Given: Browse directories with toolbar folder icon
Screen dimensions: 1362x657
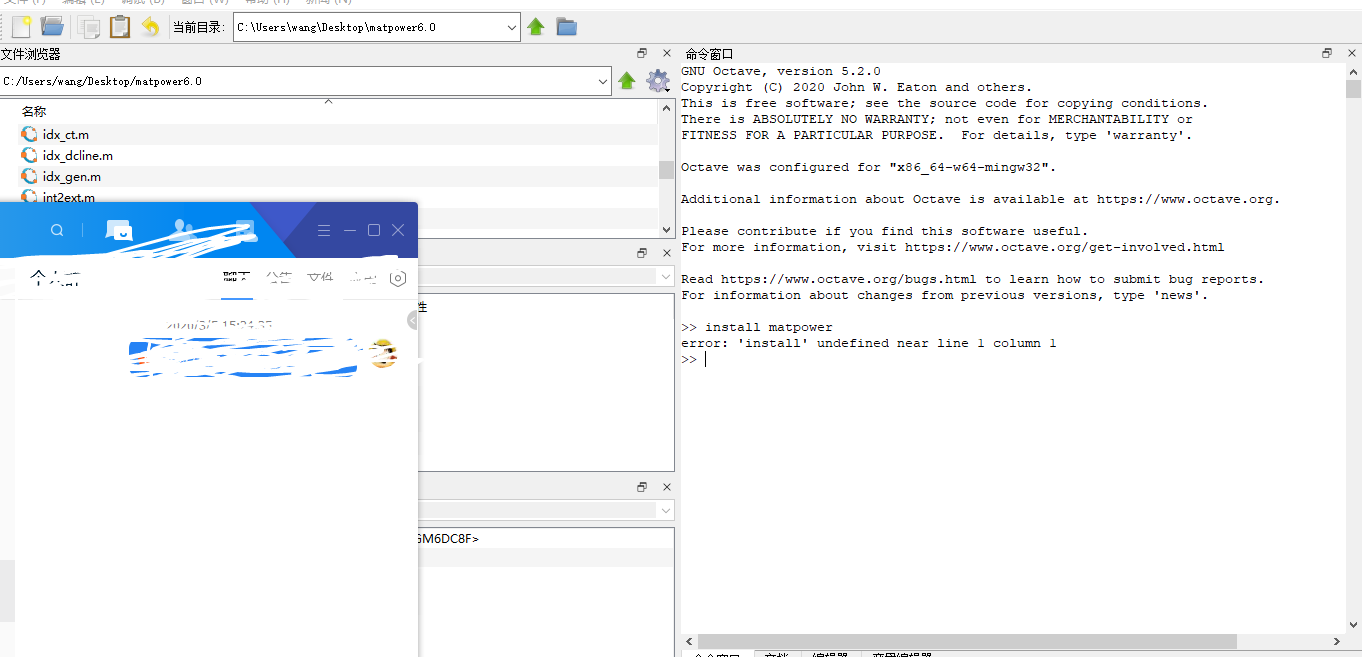Looking at the screenshot, I should pyautogui.click(x=567, y=27).
